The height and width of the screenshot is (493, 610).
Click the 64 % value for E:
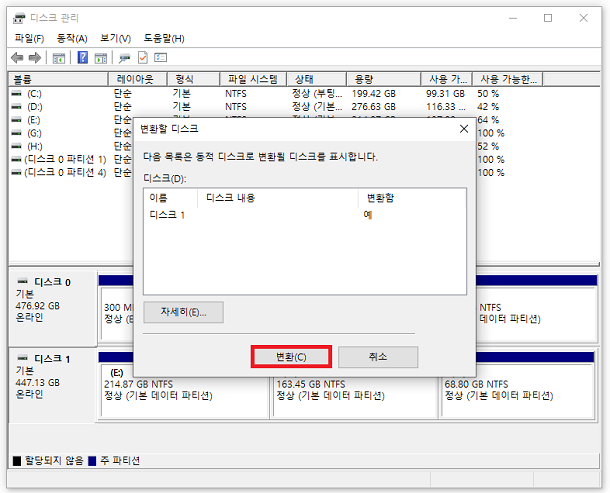(x=488, y=120)
